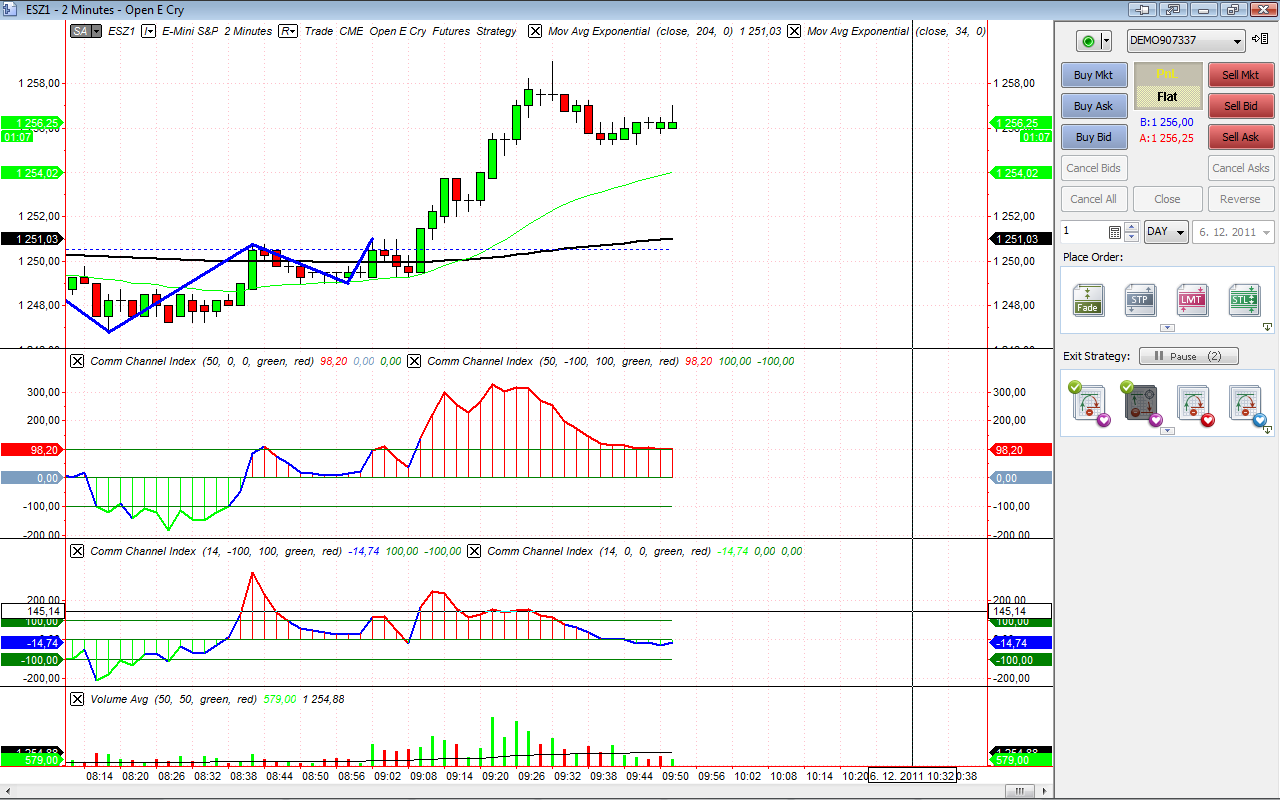Remove the Mov Avg Exponential 34 study
The height and width of the screenshot is (800, 1280).
794,31
